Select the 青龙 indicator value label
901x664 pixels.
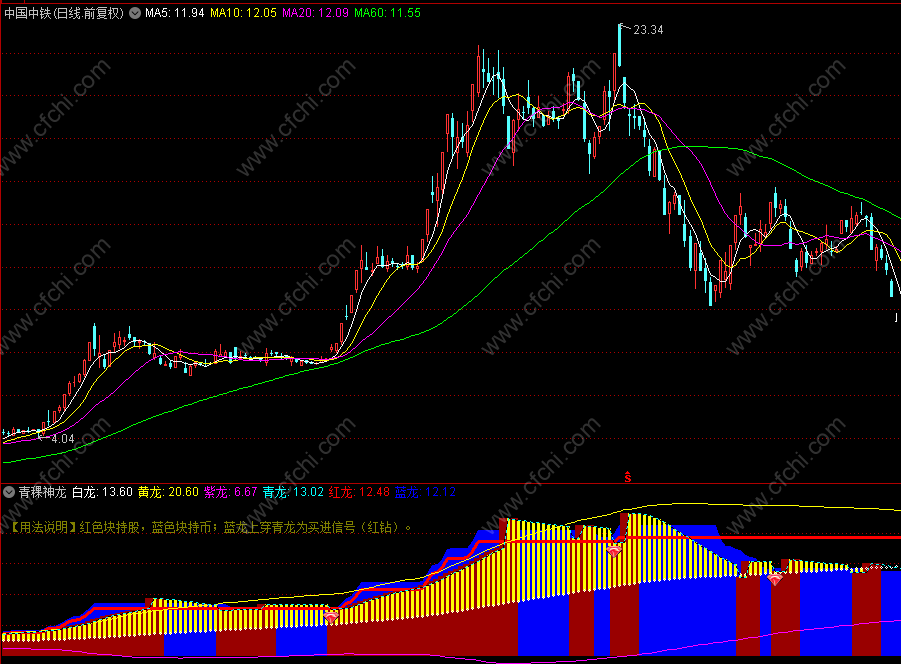click(x=293, y=492)
